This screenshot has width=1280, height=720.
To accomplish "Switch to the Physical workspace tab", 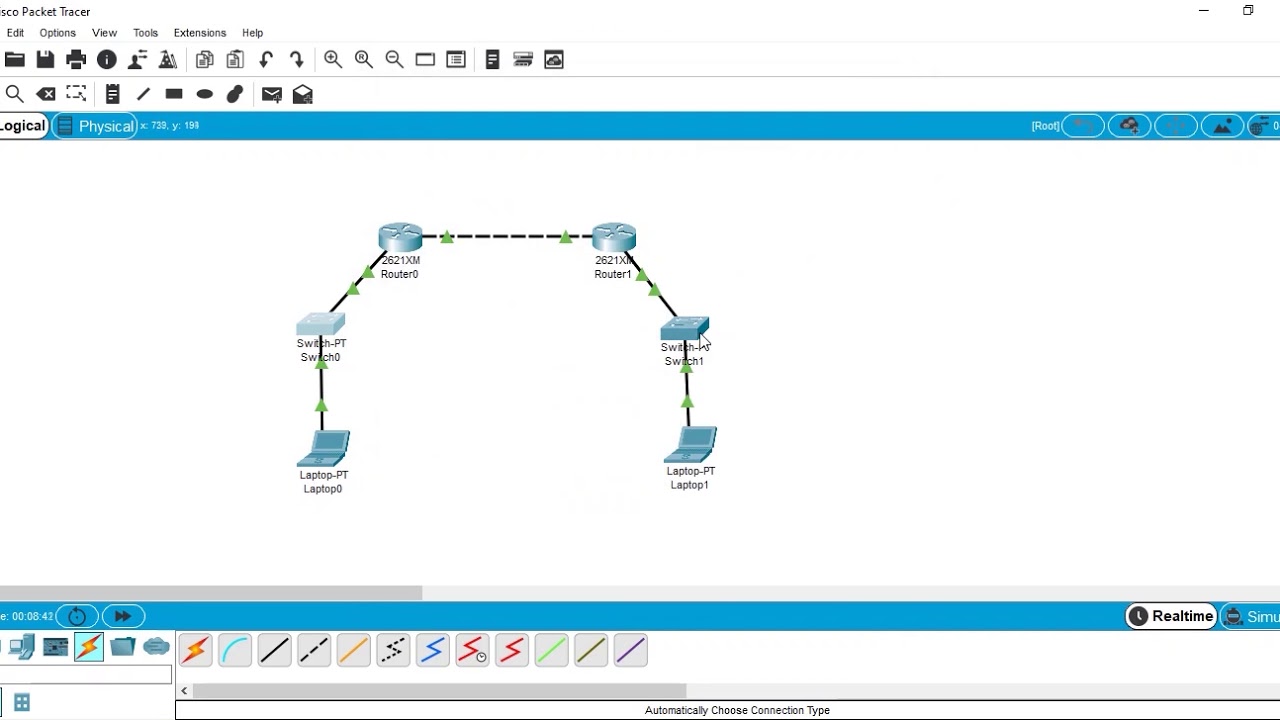I will pyautogui.click(x=95, y=126).
